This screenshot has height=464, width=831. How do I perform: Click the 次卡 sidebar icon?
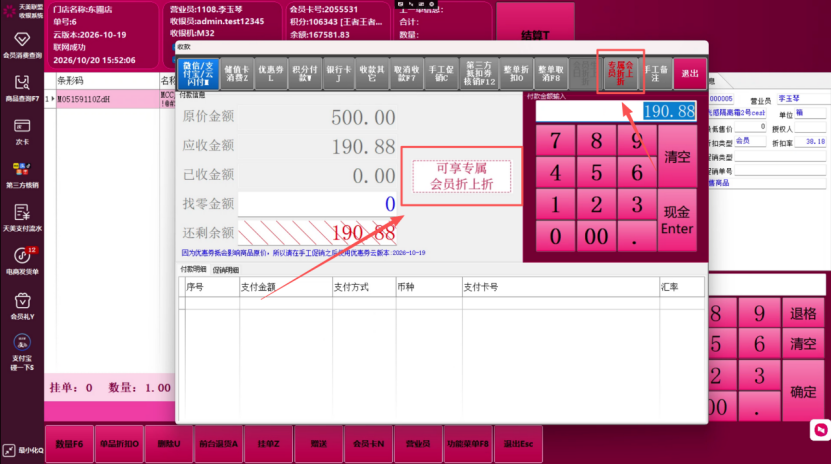pos(22,132)
